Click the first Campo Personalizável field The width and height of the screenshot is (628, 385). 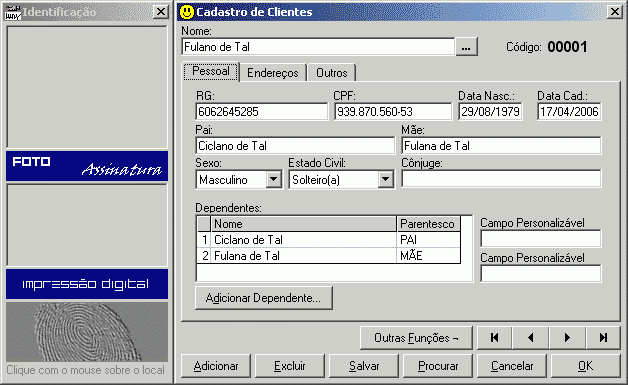tap(541, 239)
